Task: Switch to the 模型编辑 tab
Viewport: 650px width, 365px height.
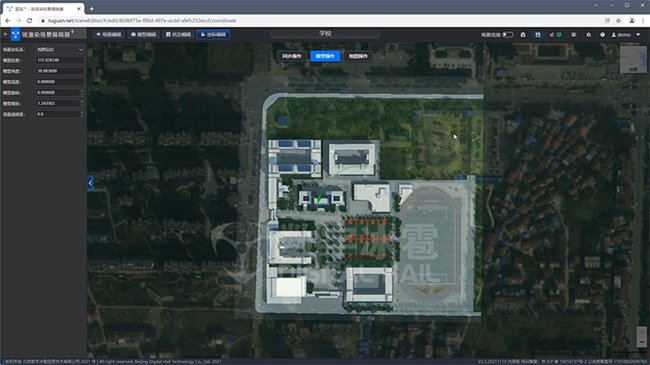Action: click(x=143, y=34)
